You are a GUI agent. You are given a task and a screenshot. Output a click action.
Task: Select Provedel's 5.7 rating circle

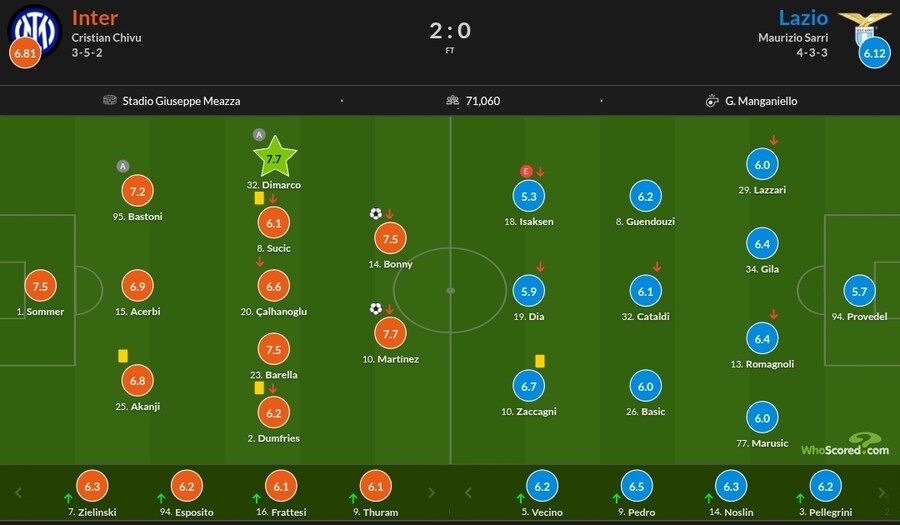click(x=858, y=291)
